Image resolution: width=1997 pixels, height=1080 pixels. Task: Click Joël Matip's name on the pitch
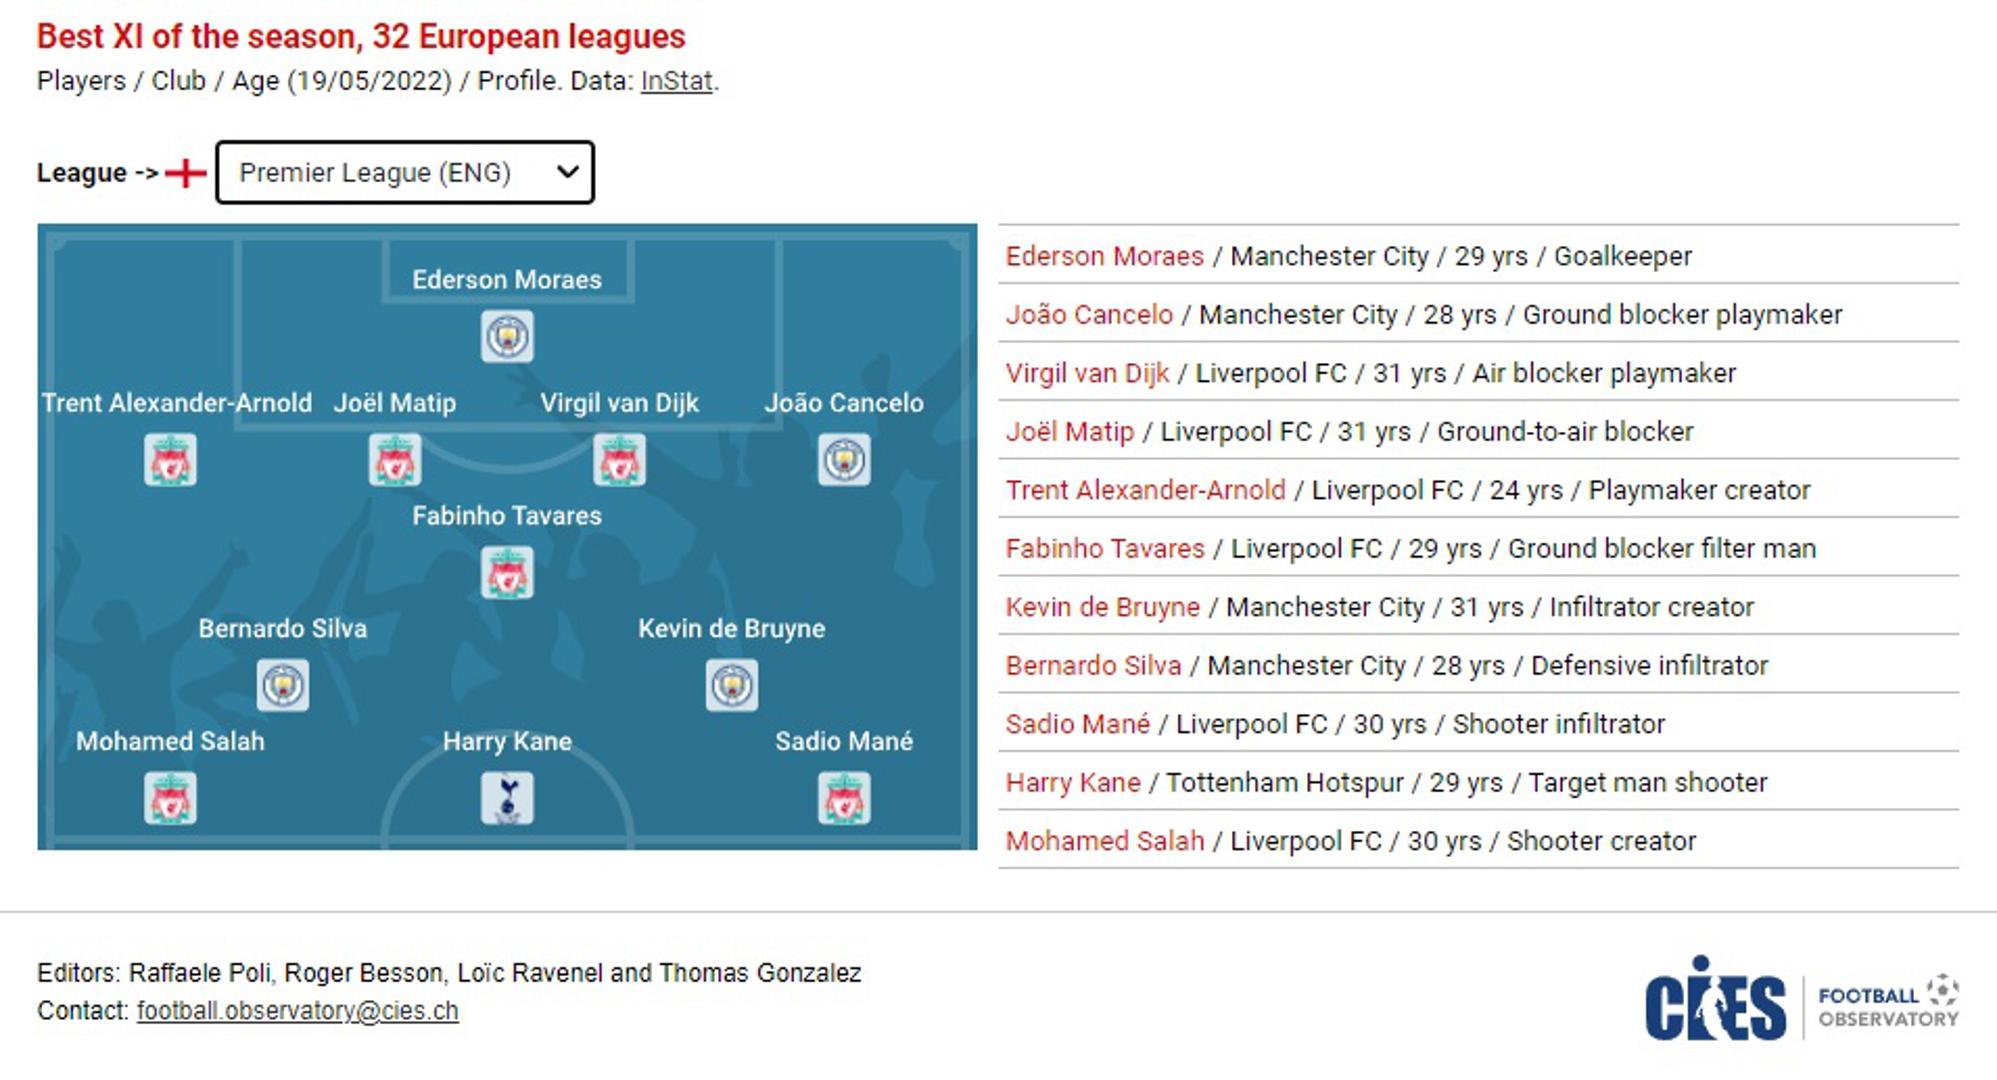pos(395,403)
